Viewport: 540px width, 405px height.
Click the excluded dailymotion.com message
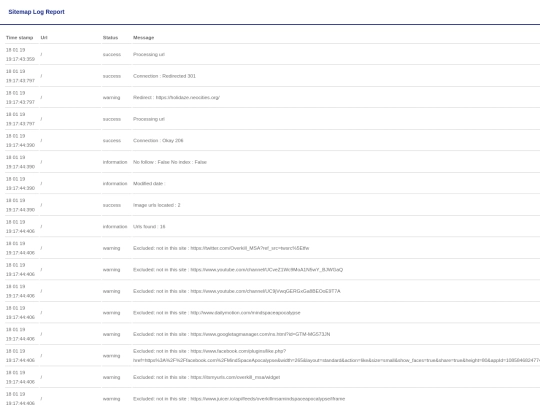click(217, 313)
